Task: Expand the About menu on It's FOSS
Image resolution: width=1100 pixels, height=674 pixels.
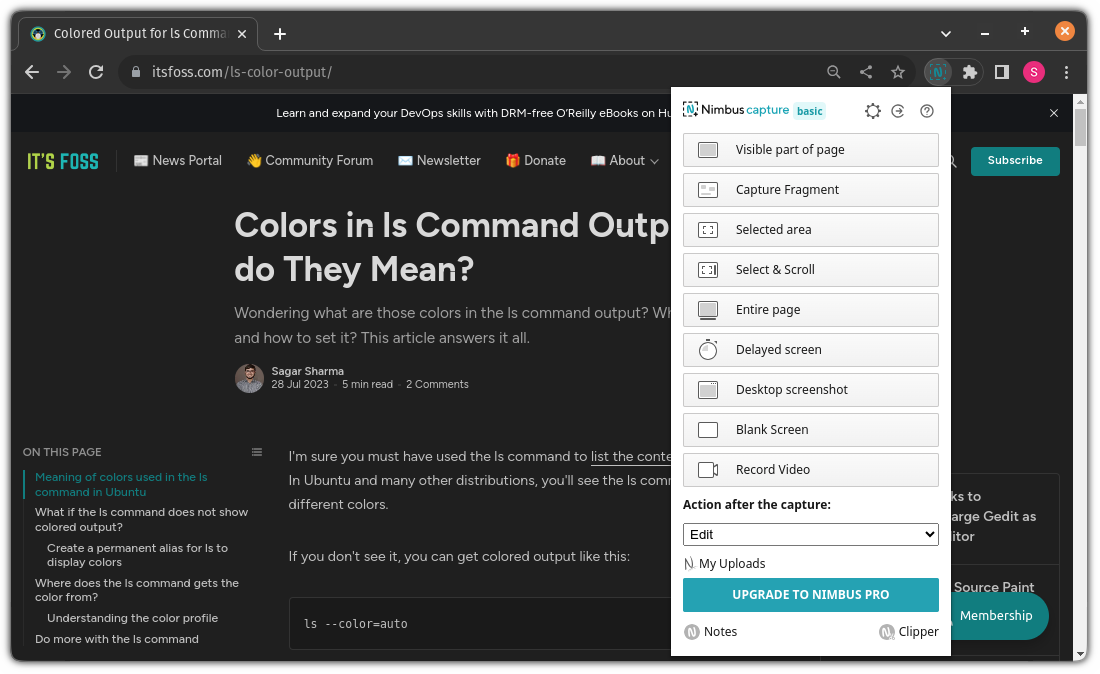Action: 624,160
